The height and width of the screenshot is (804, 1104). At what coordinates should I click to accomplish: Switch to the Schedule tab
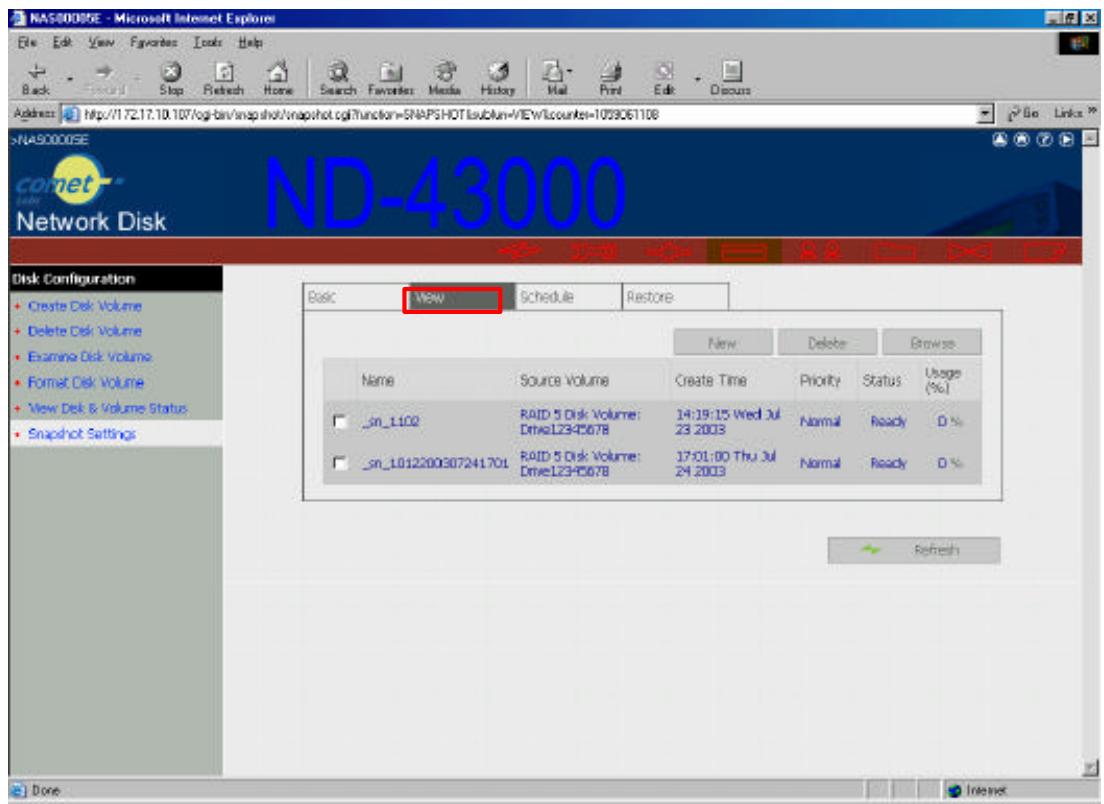pyautogui.click(x=568, y=297)
